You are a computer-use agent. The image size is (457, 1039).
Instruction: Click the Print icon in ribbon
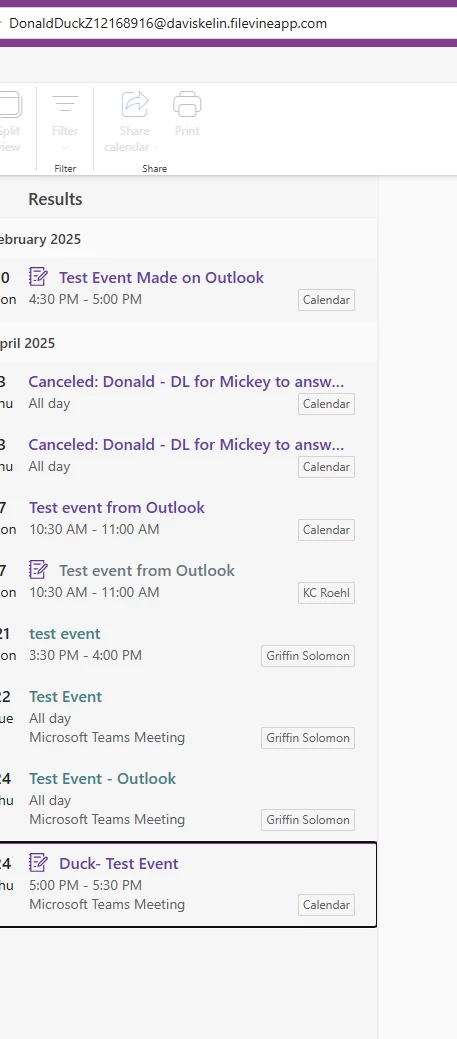pyautogui.click(x=187, y=105)
